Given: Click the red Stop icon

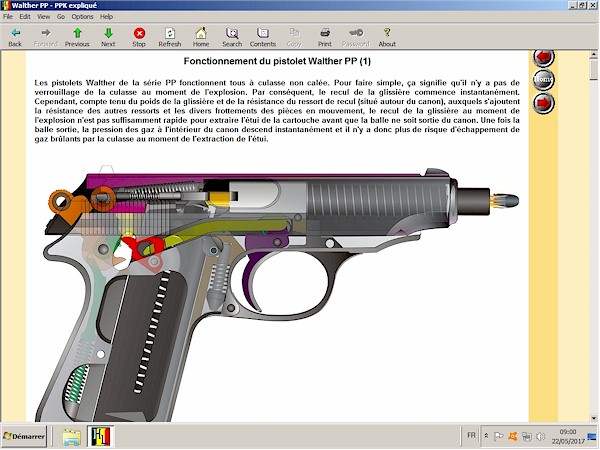Looking at the screenshot, I should tap(139, 37).
